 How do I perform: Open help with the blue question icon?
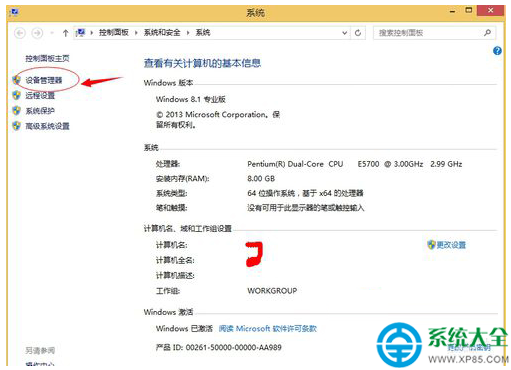(497, 51)
